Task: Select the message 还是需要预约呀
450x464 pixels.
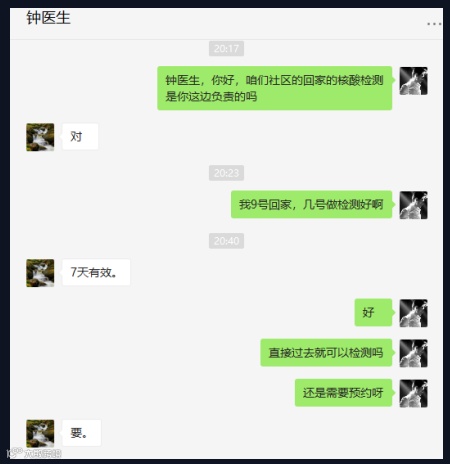Action: [344, 393]
